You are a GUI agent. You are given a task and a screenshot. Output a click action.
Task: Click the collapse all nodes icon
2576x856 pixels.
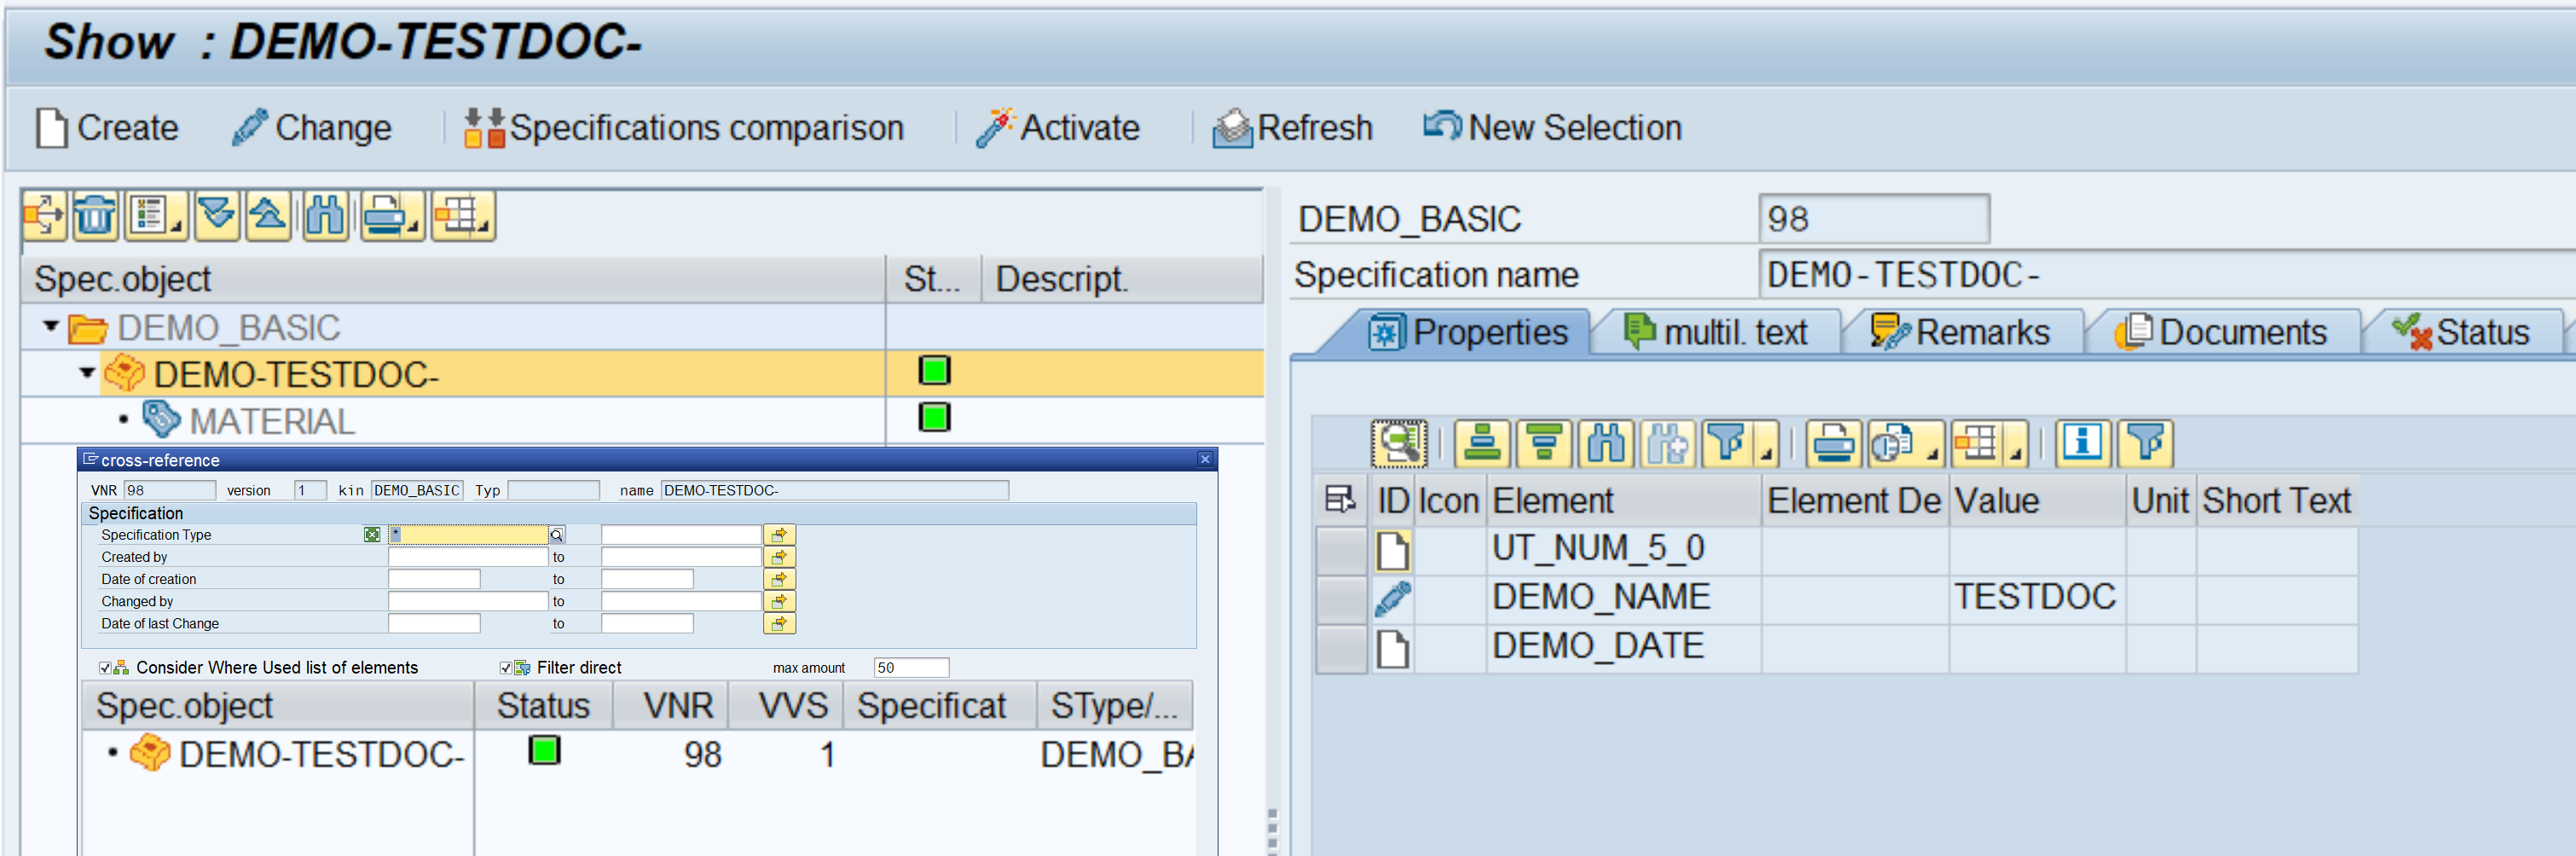(268, 215)
